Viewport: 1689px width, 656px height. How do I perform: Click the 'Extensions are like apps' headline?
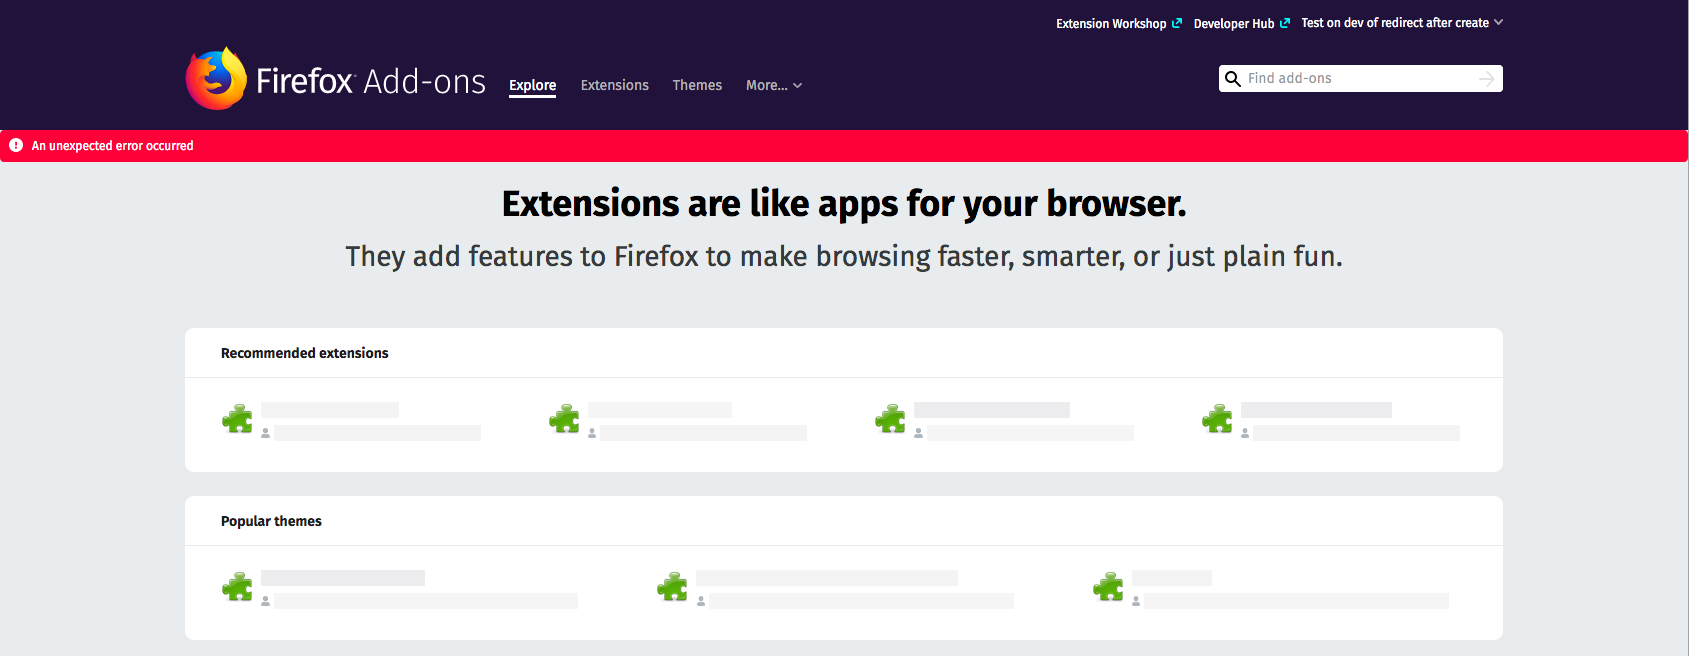(844, 204)
